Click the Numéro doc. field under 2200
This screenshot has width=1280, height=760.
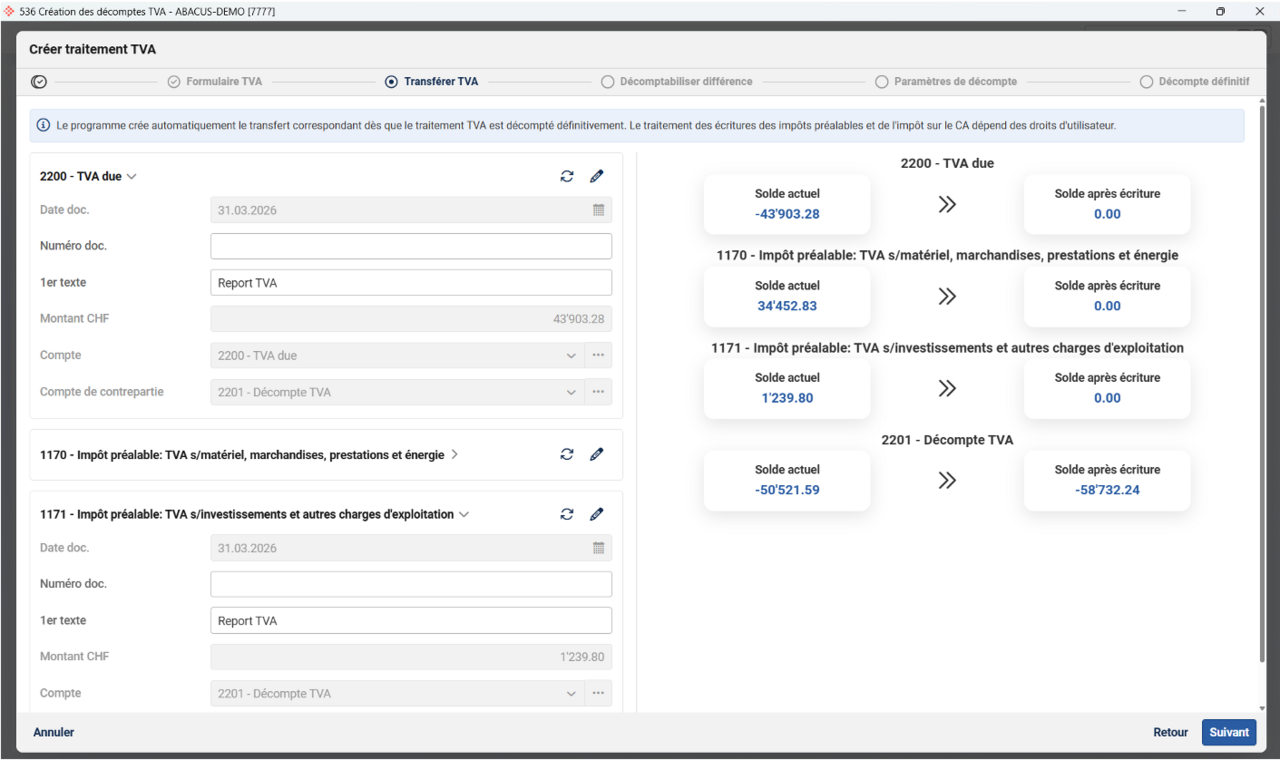point(410,246)
